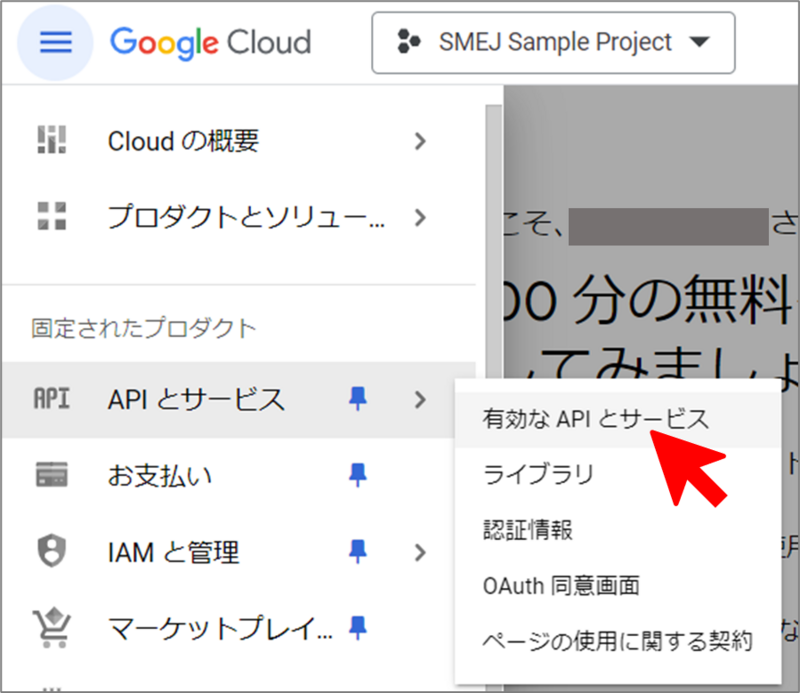Screen dimensions: 800x693
Task: Open the プロダクトとソリュー... menu item
Action: 239,217
